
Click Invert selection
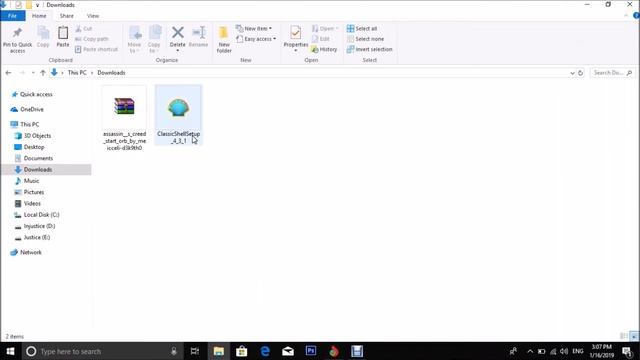(369, 49)
